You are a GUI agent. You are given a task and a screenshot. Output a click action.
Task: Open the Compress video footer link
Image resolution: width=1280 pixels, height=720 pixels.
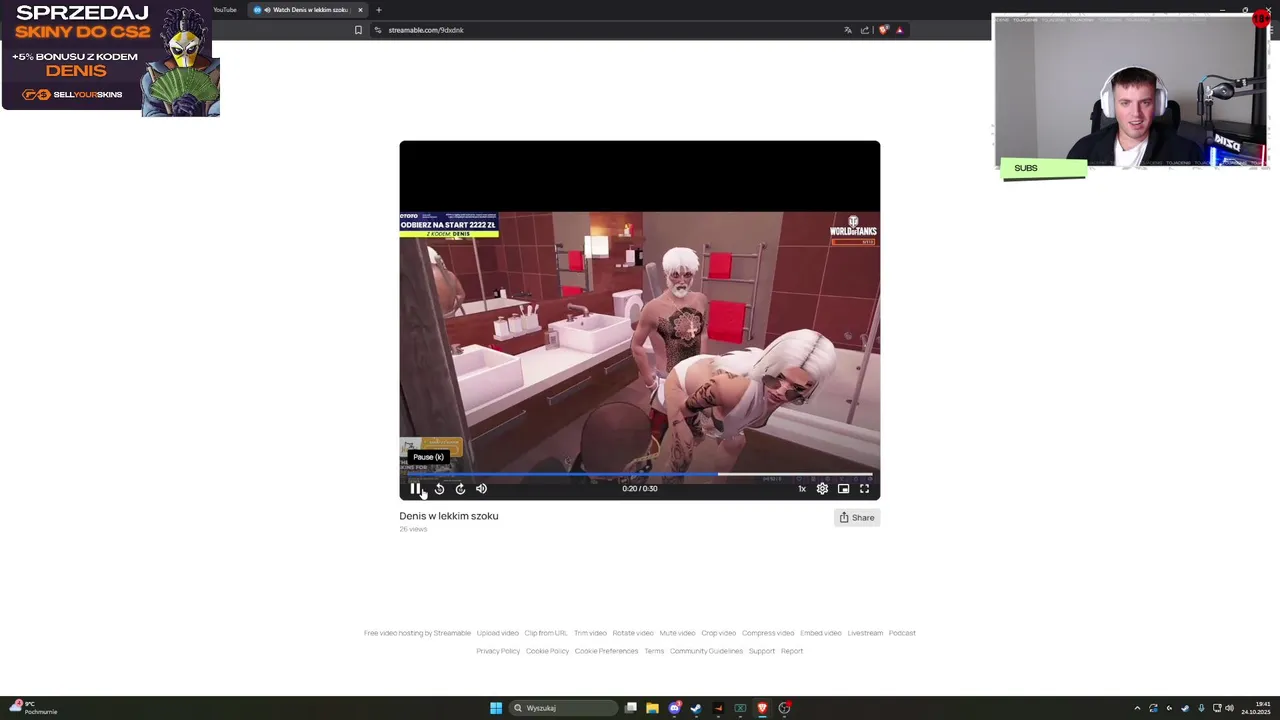click(x=768, y=633)
